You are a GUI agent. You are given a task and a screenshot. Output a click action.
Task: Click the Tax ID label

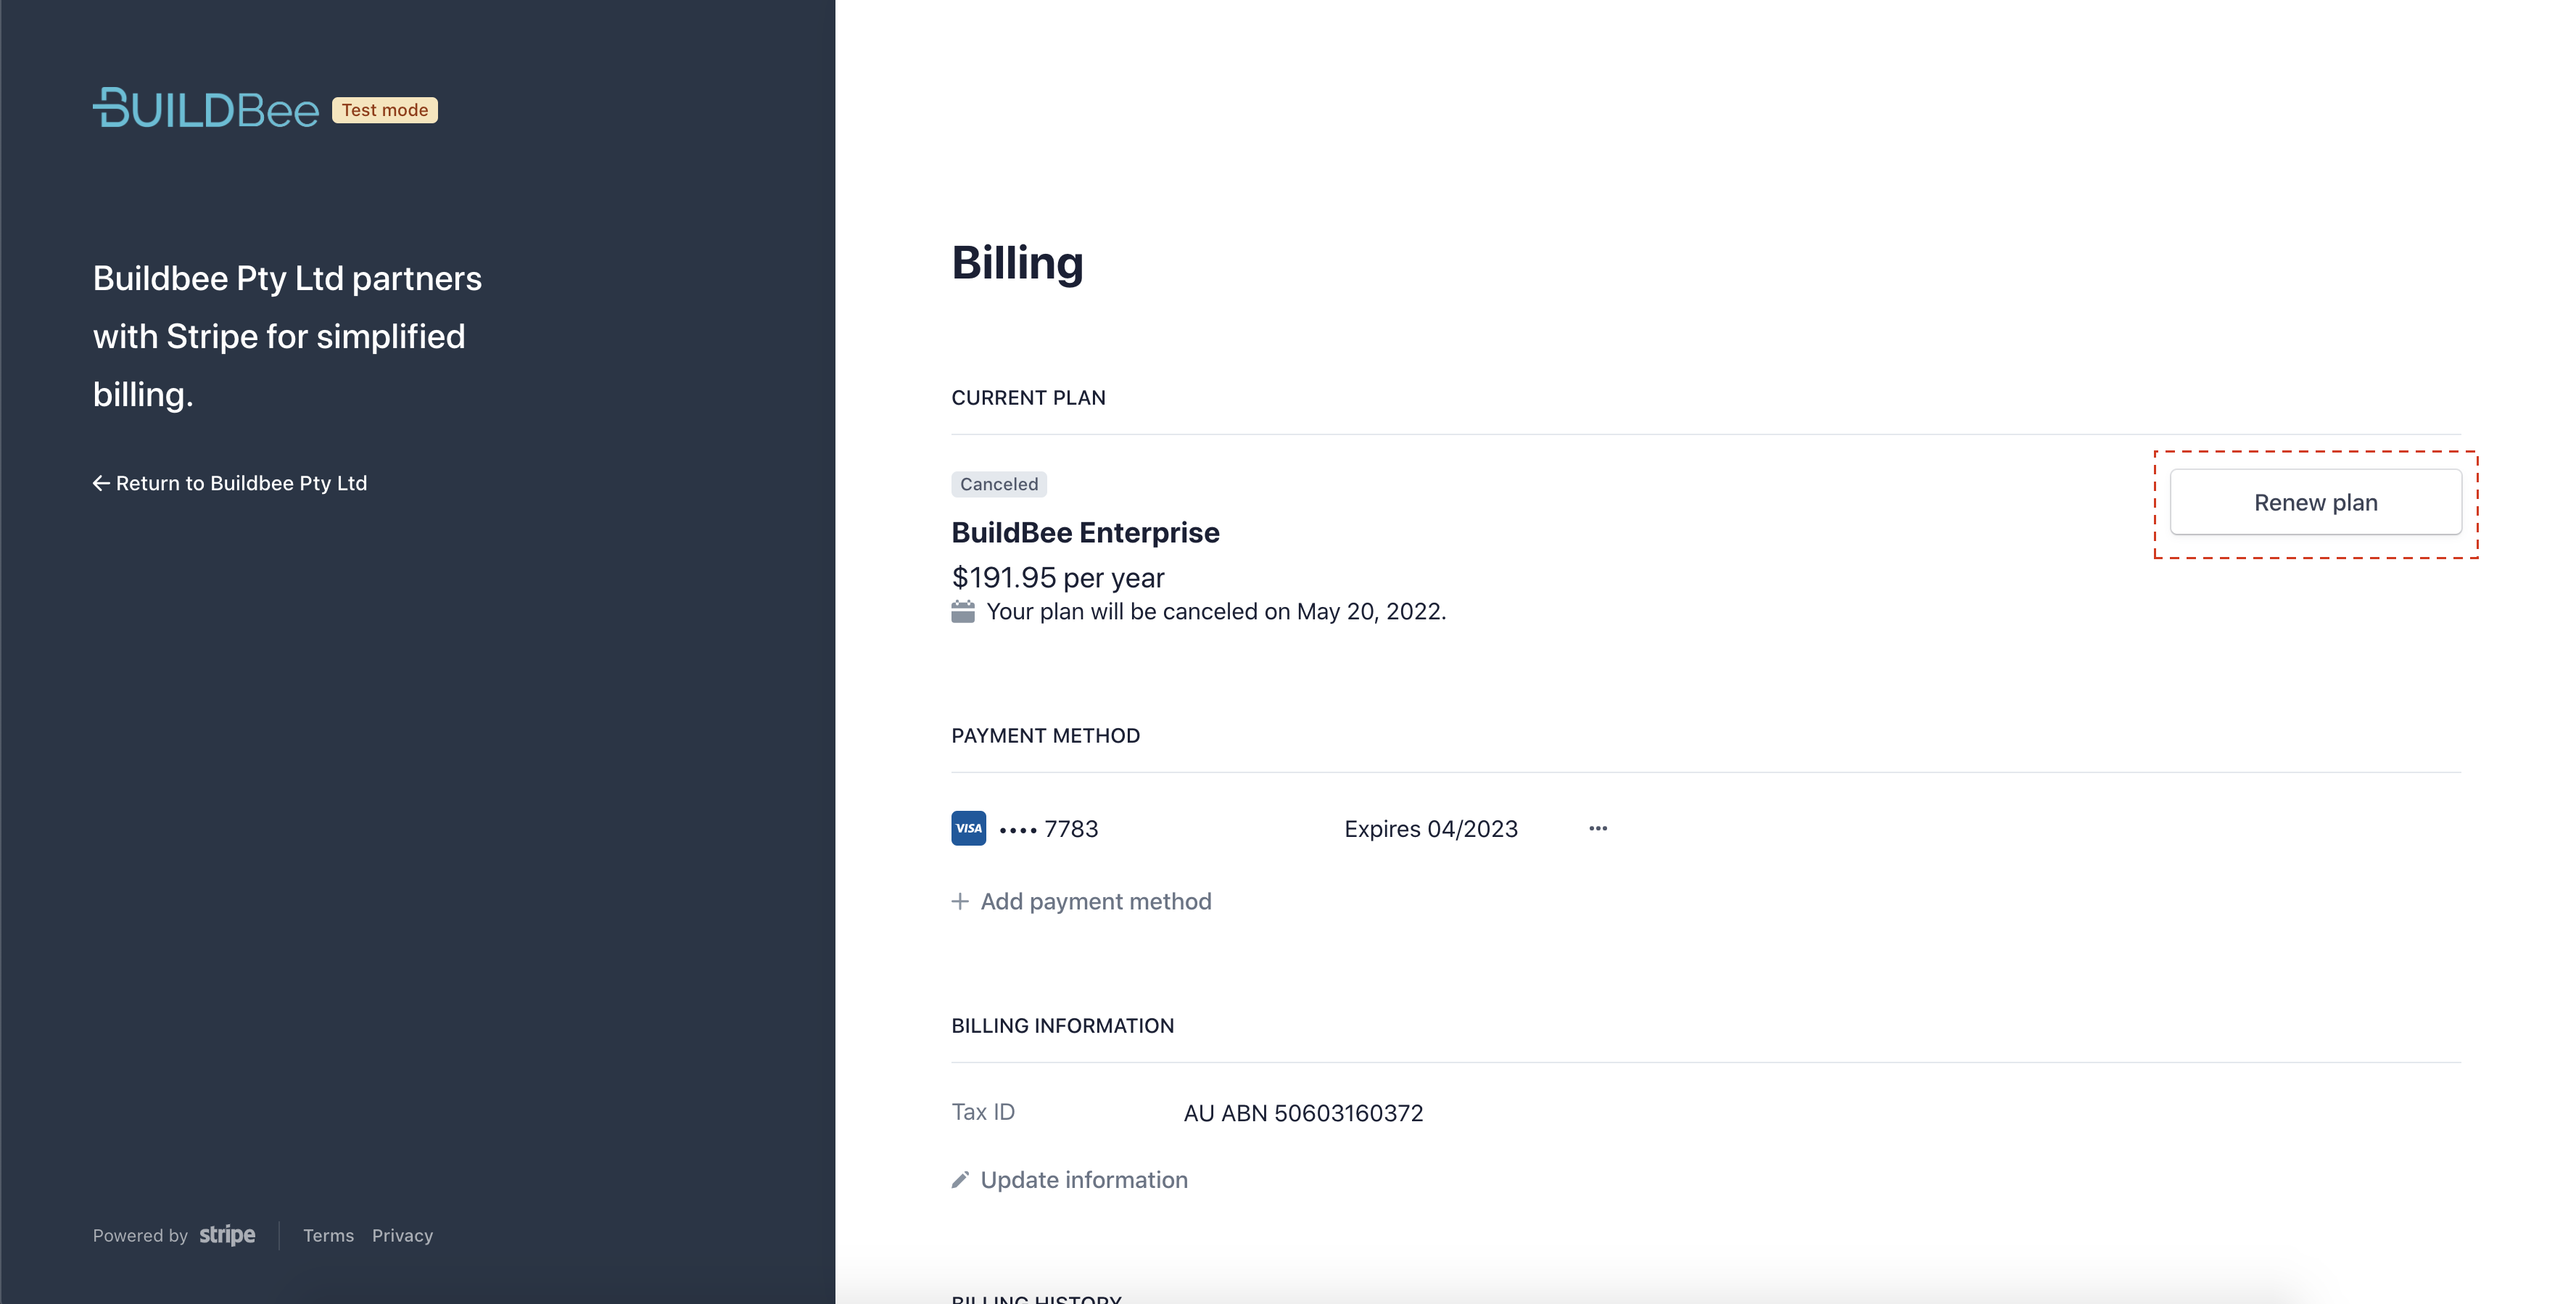[983, 1112]
